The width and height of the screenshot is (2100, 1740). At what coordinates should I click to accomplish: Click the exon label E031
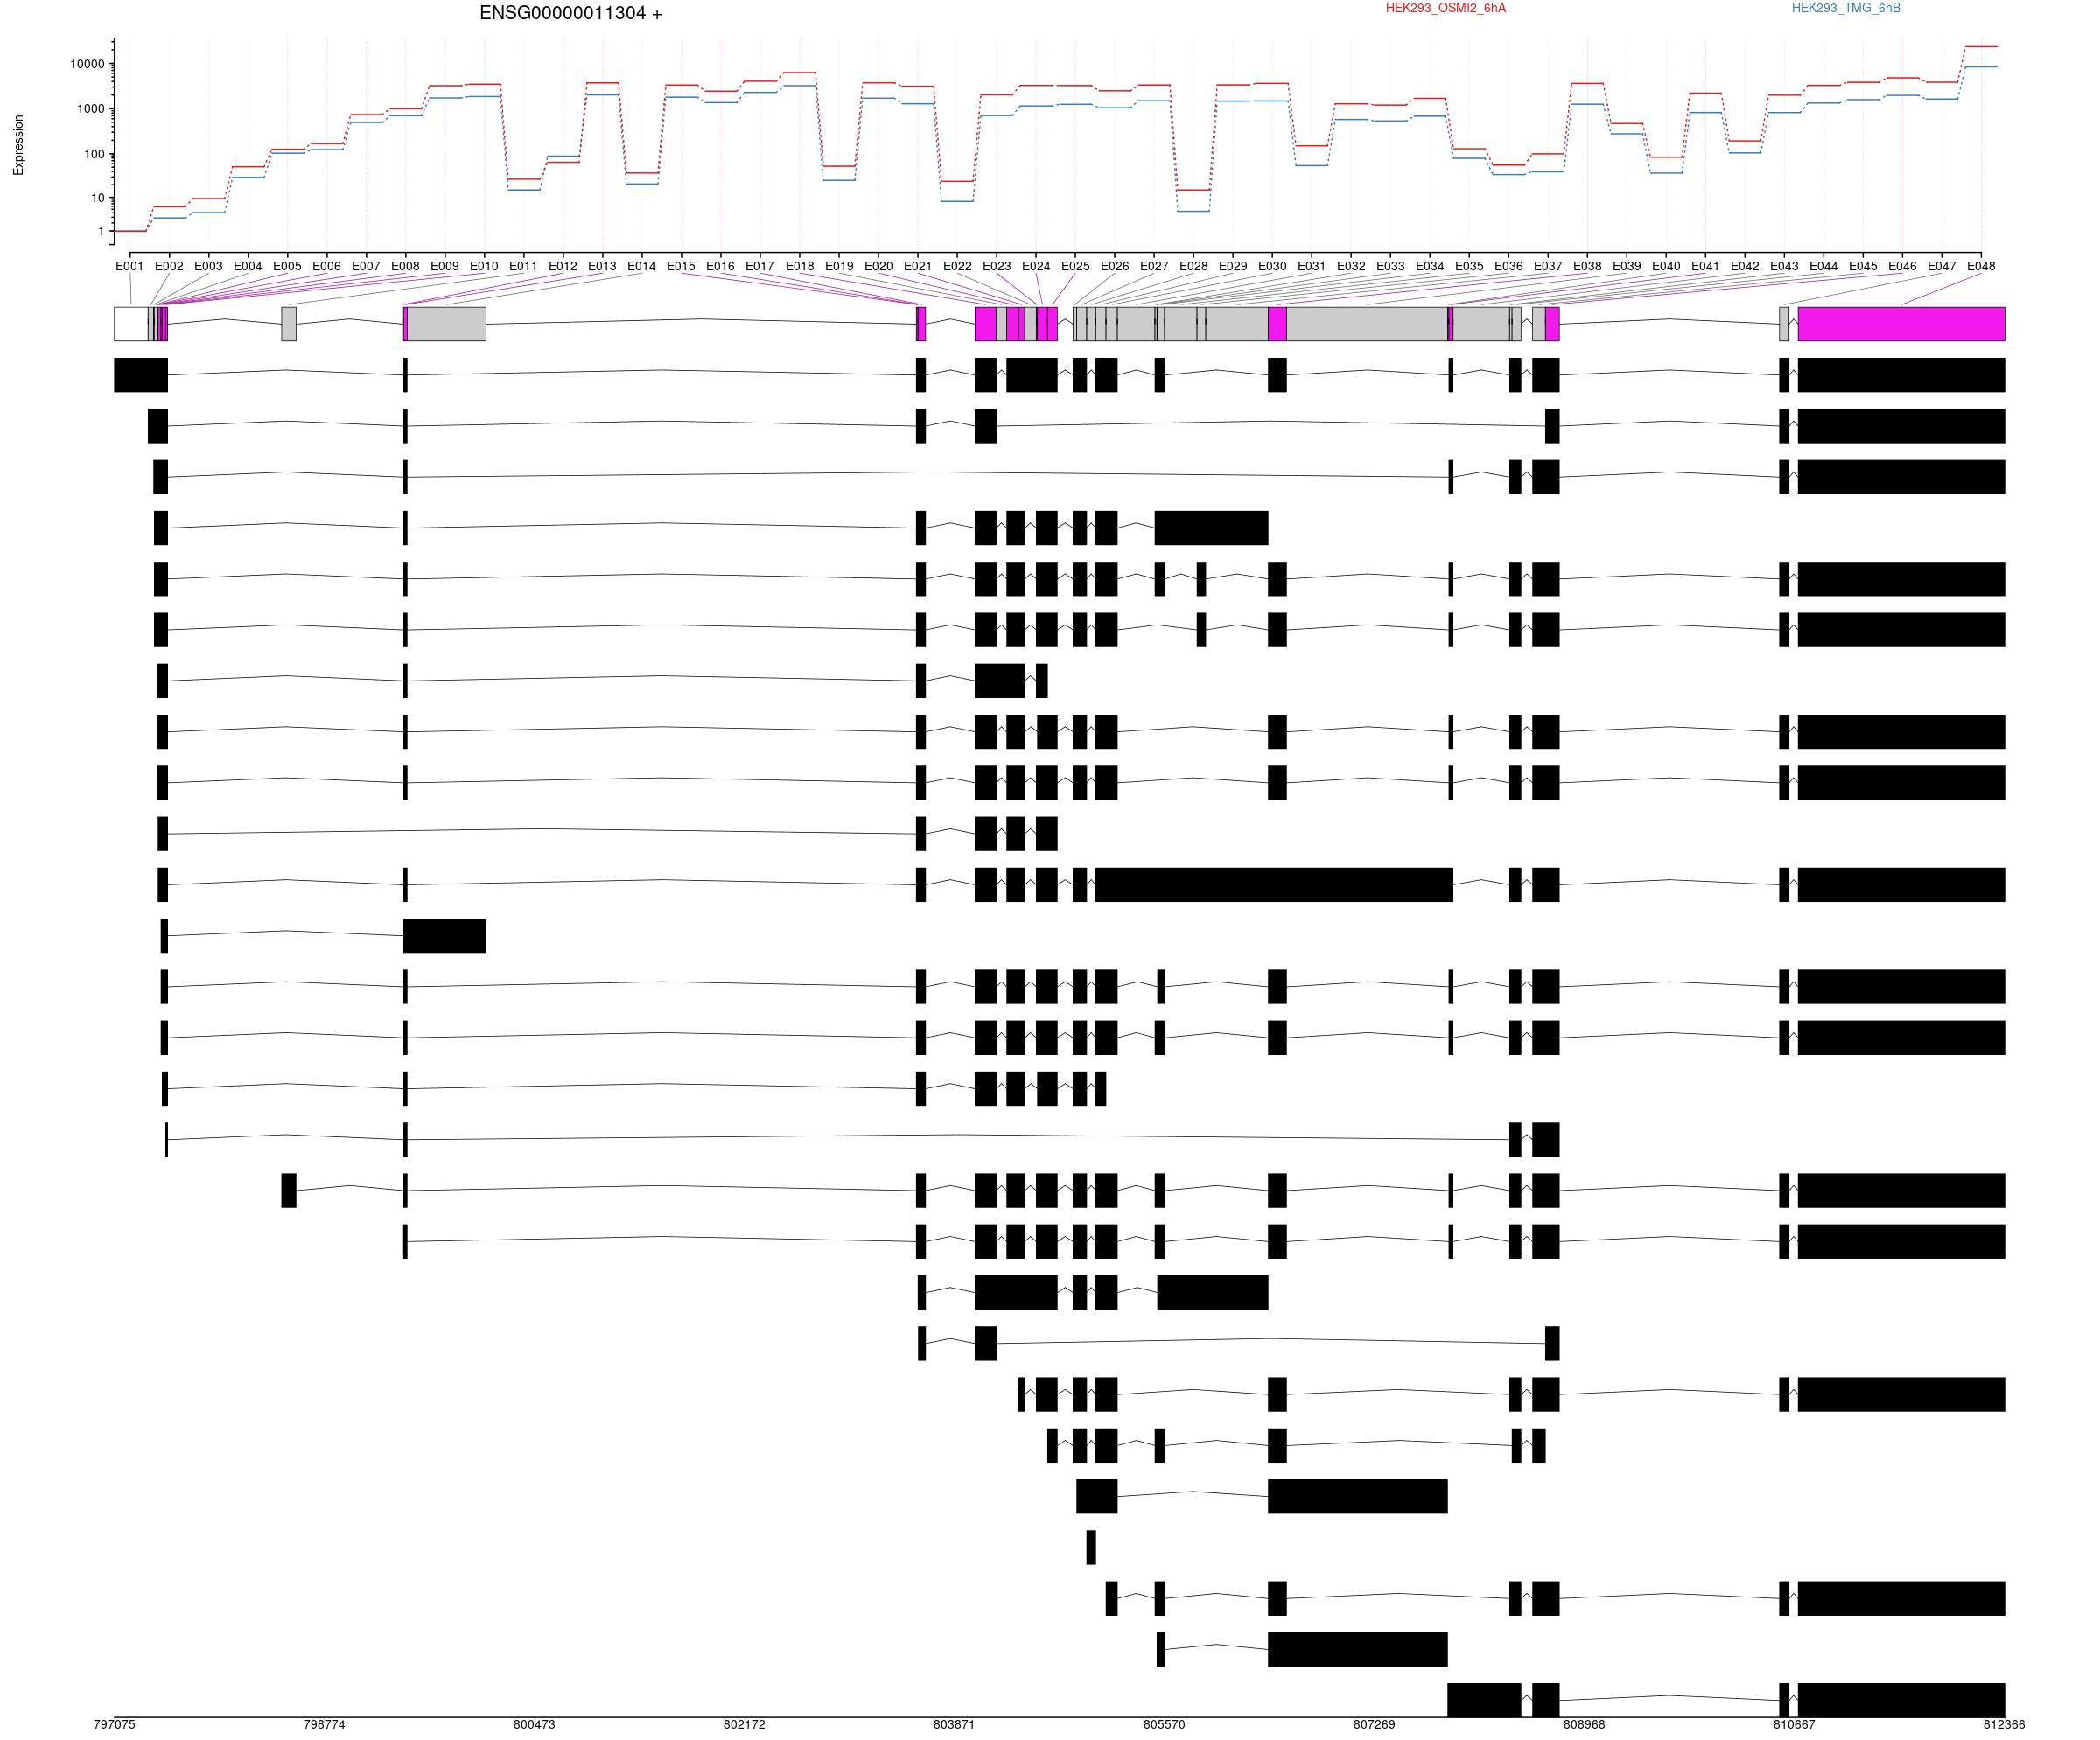tap(1311, 266)
